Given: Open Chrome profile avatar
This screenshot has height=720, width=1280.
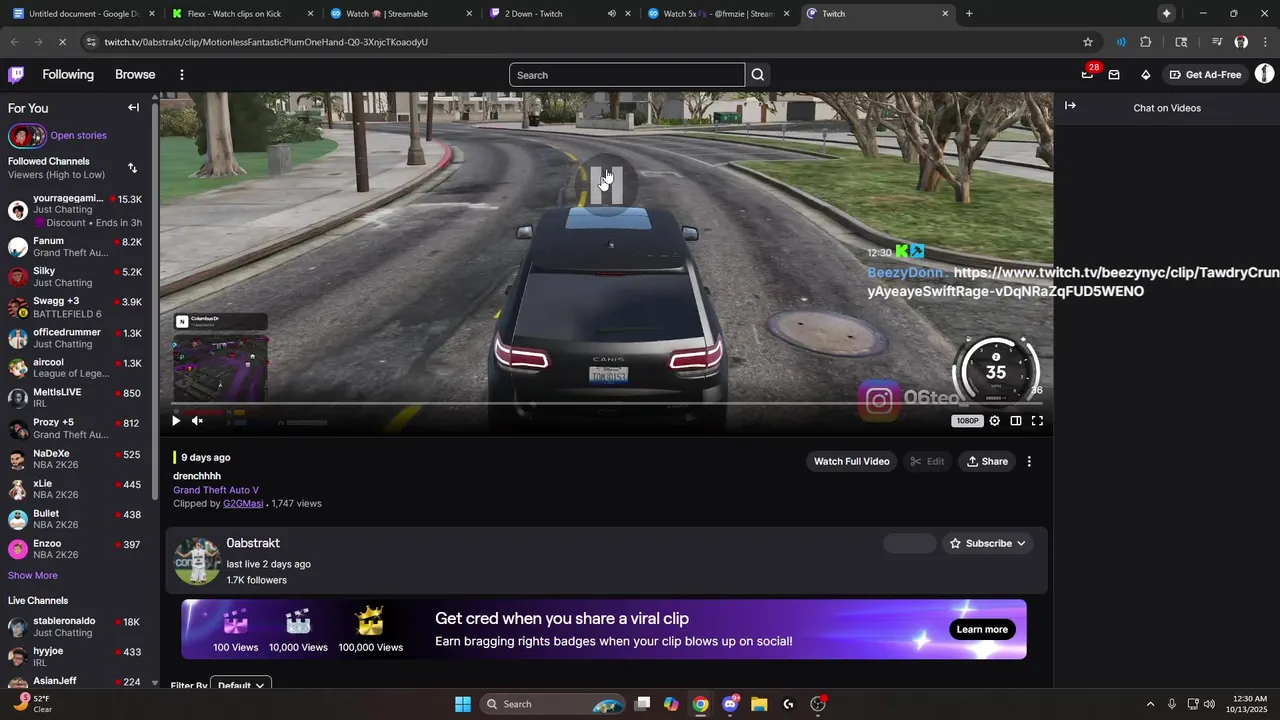Looking at the screenshot, I should point(1241,42).
